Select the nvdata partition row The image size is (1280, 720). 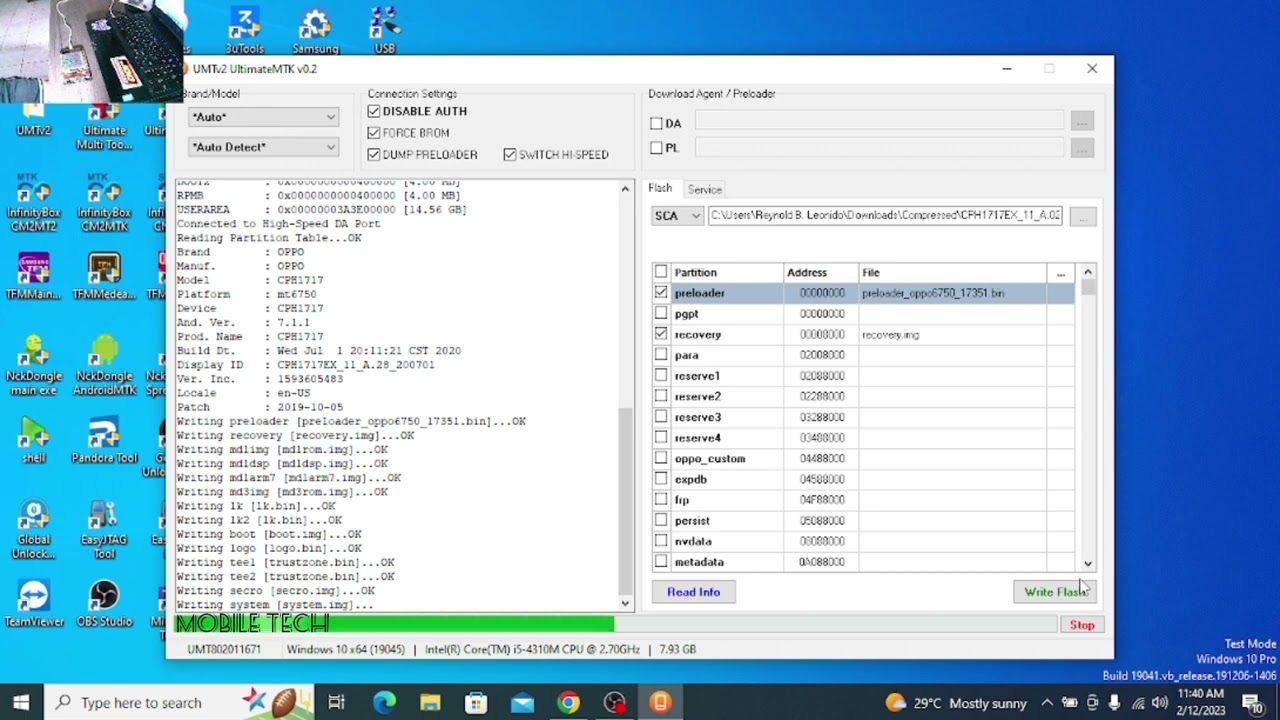[864, 541]
